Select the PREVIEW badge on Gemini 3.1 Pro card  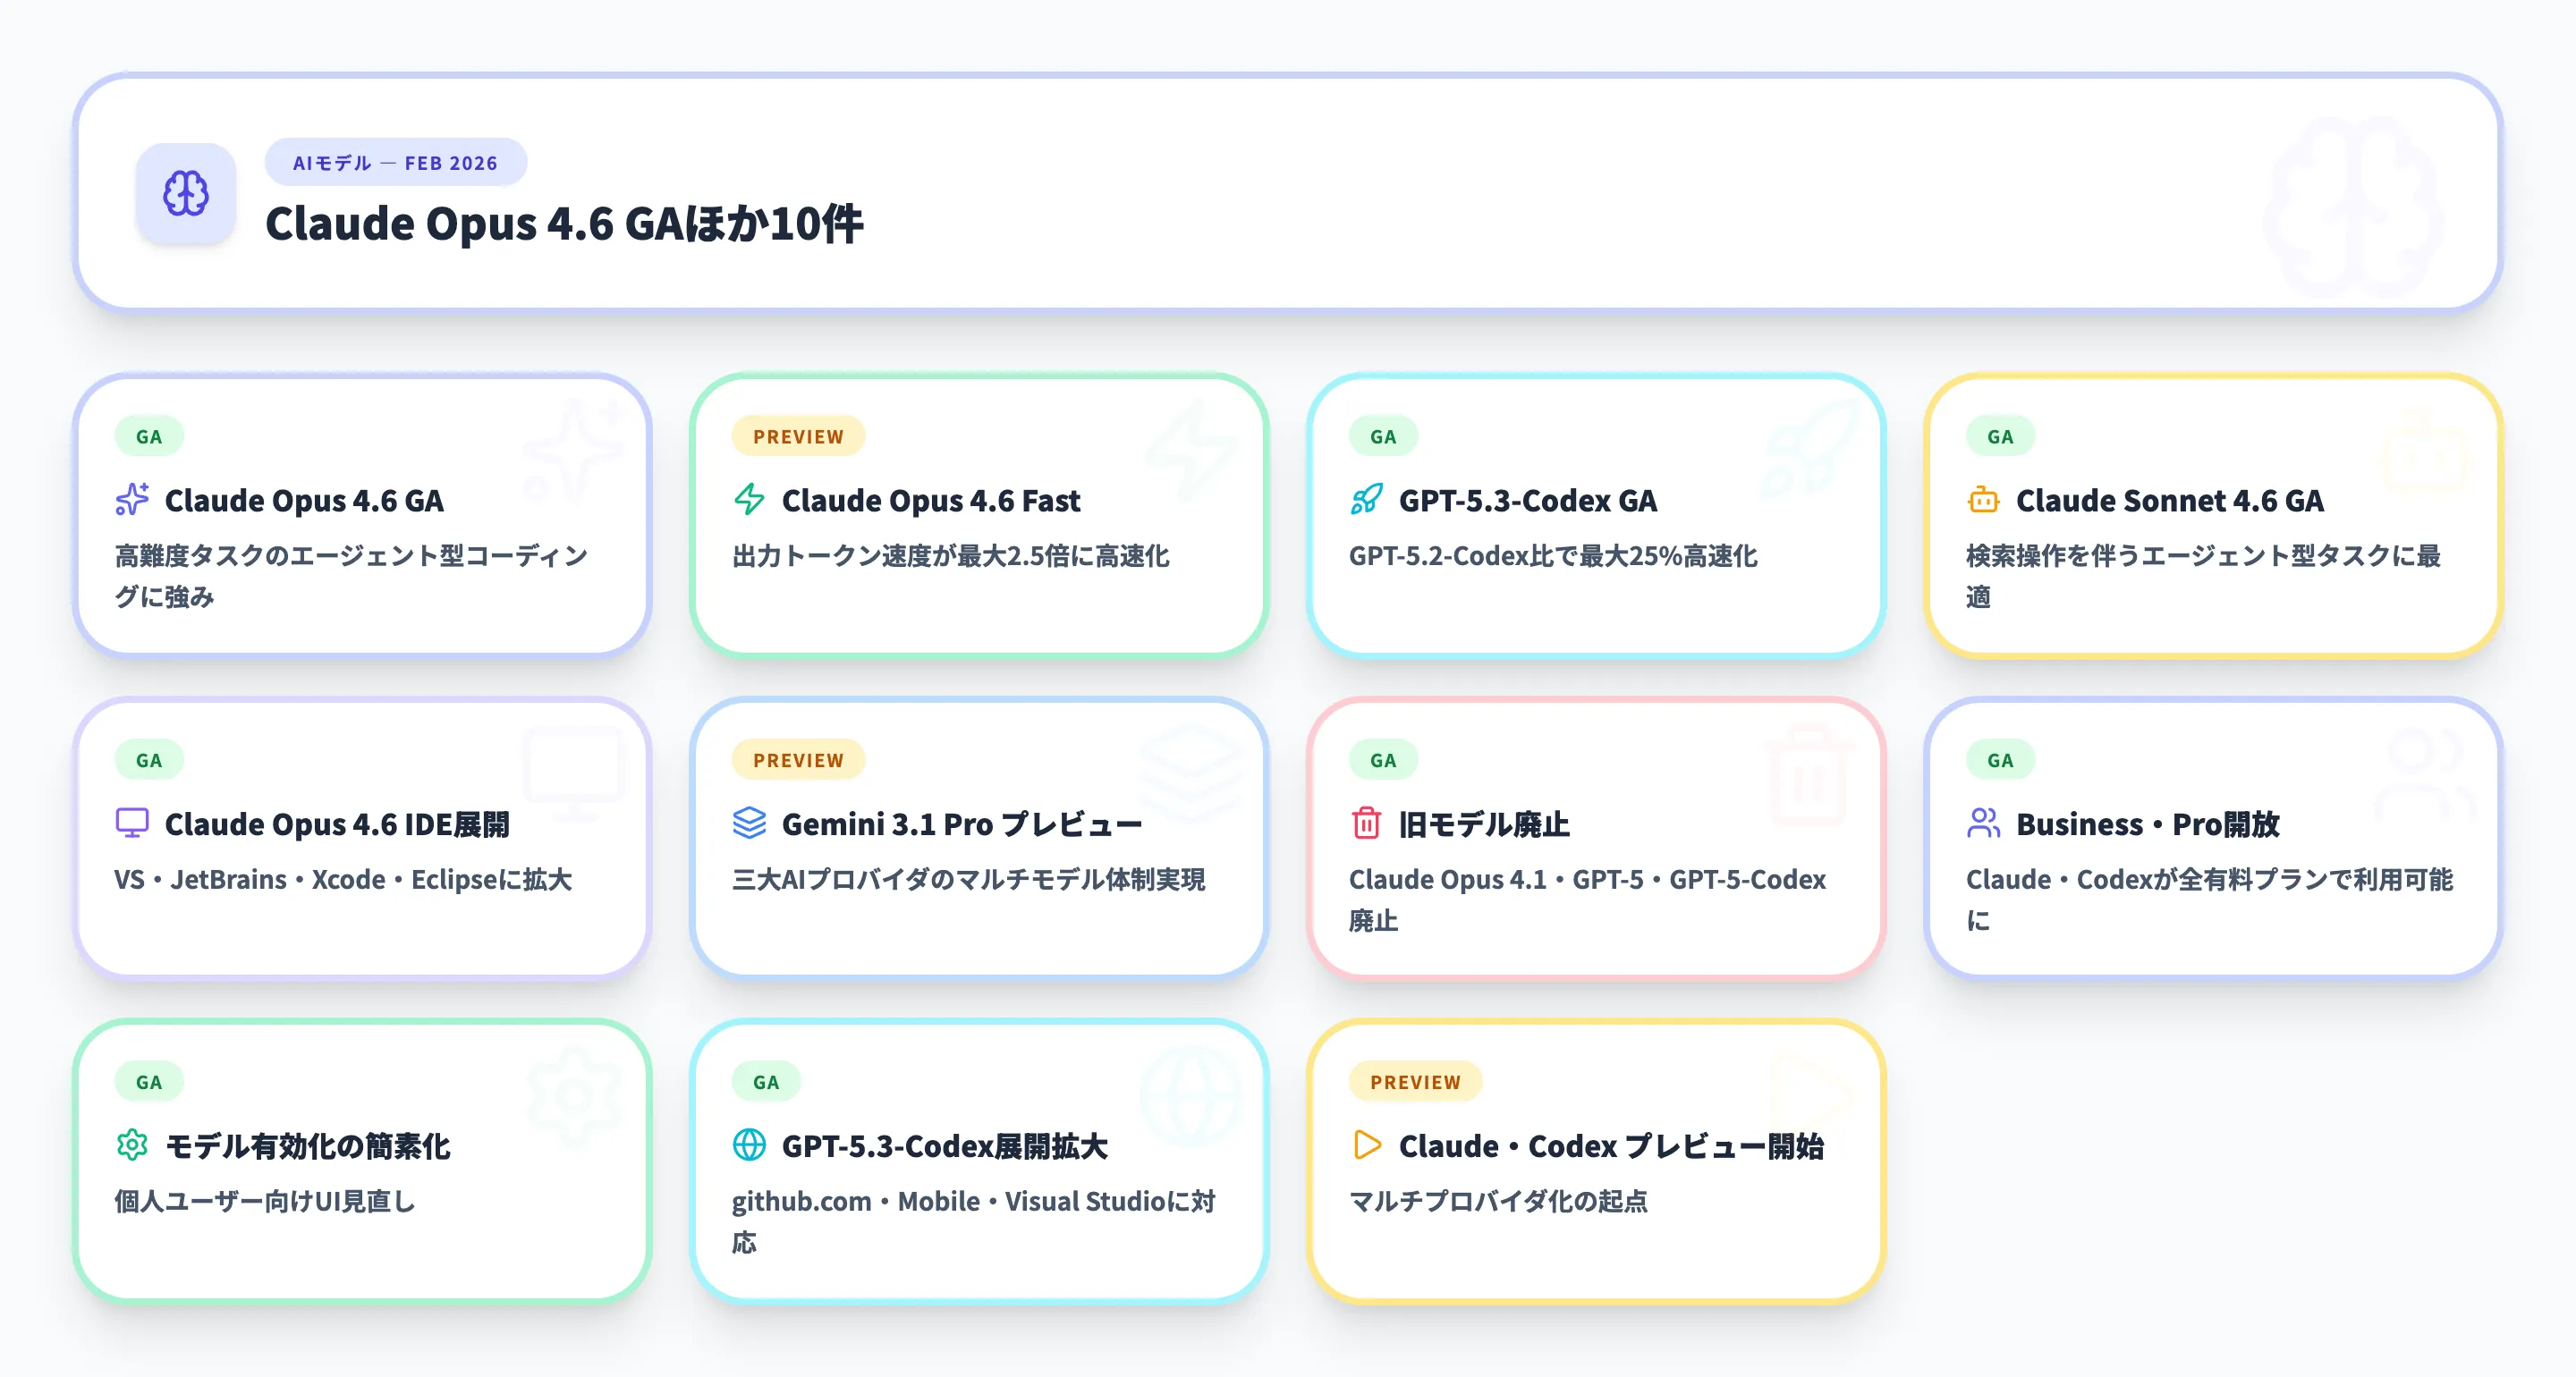coord(797,759)
